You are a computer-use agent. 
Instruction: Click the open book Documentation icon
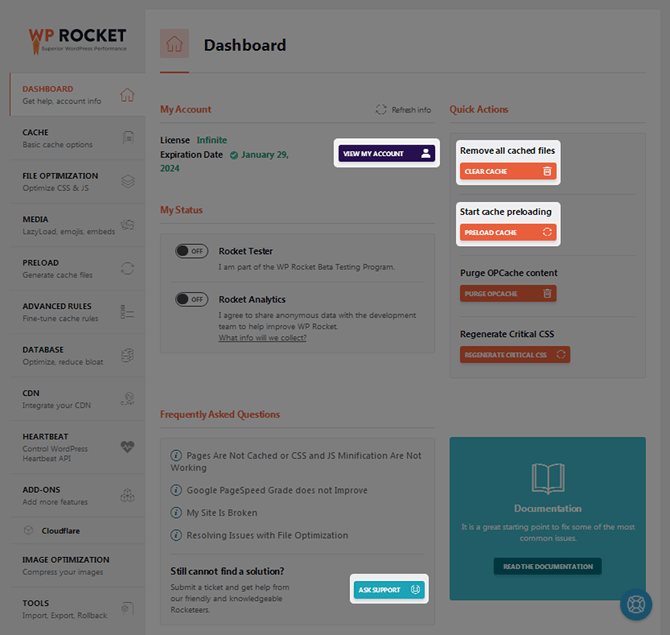[548, 478]
